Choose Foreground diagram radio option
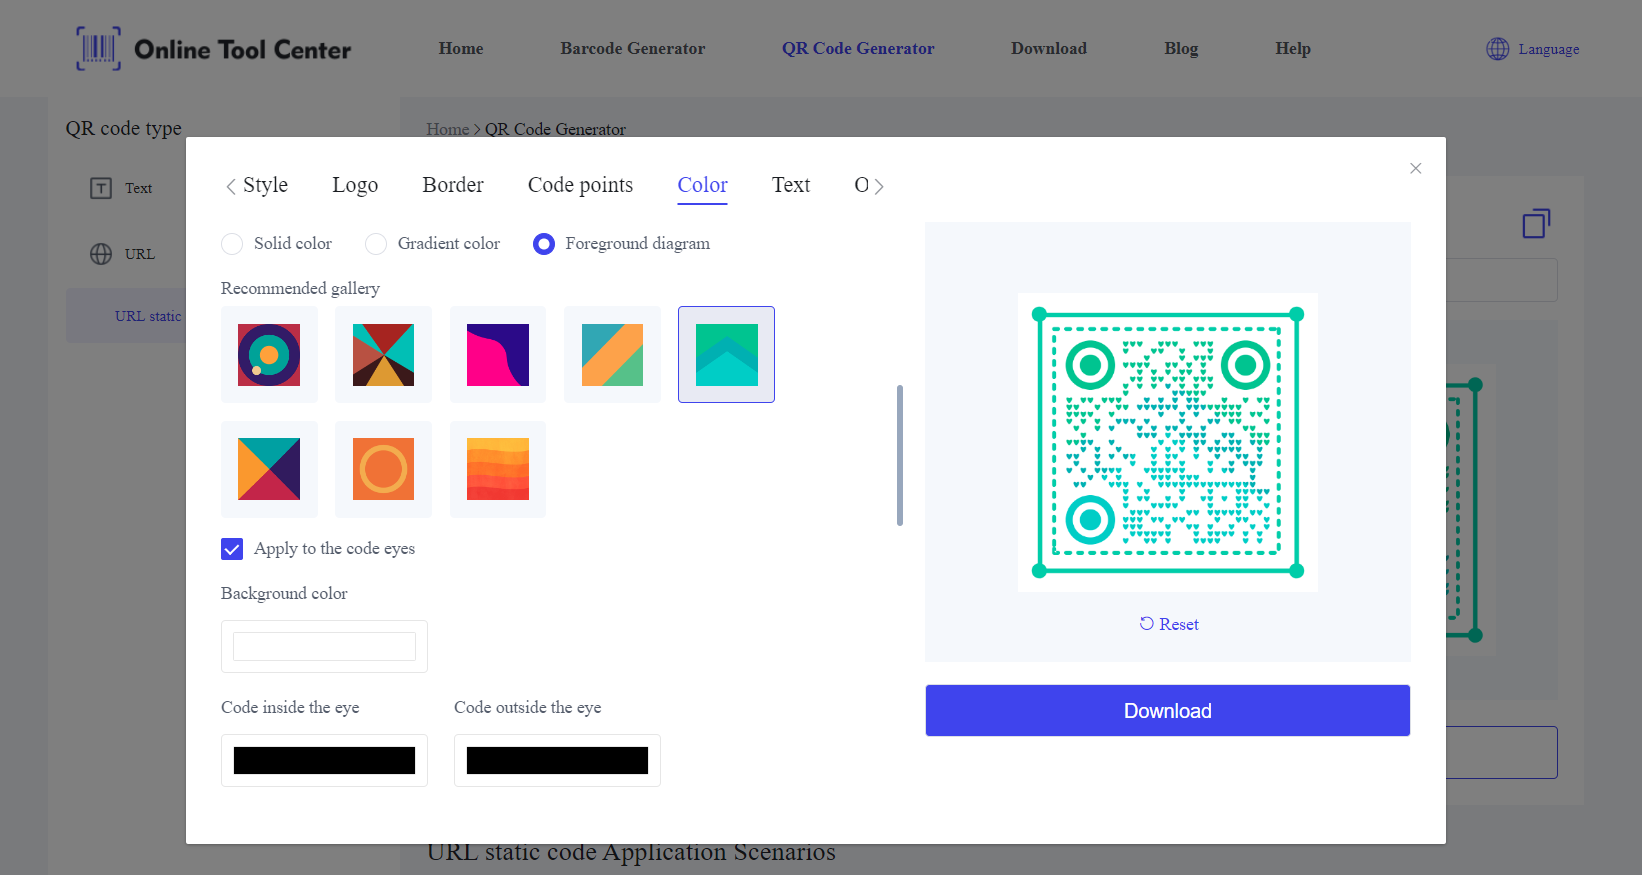This screenshot has width=1642, height=875. pos(544,244)
